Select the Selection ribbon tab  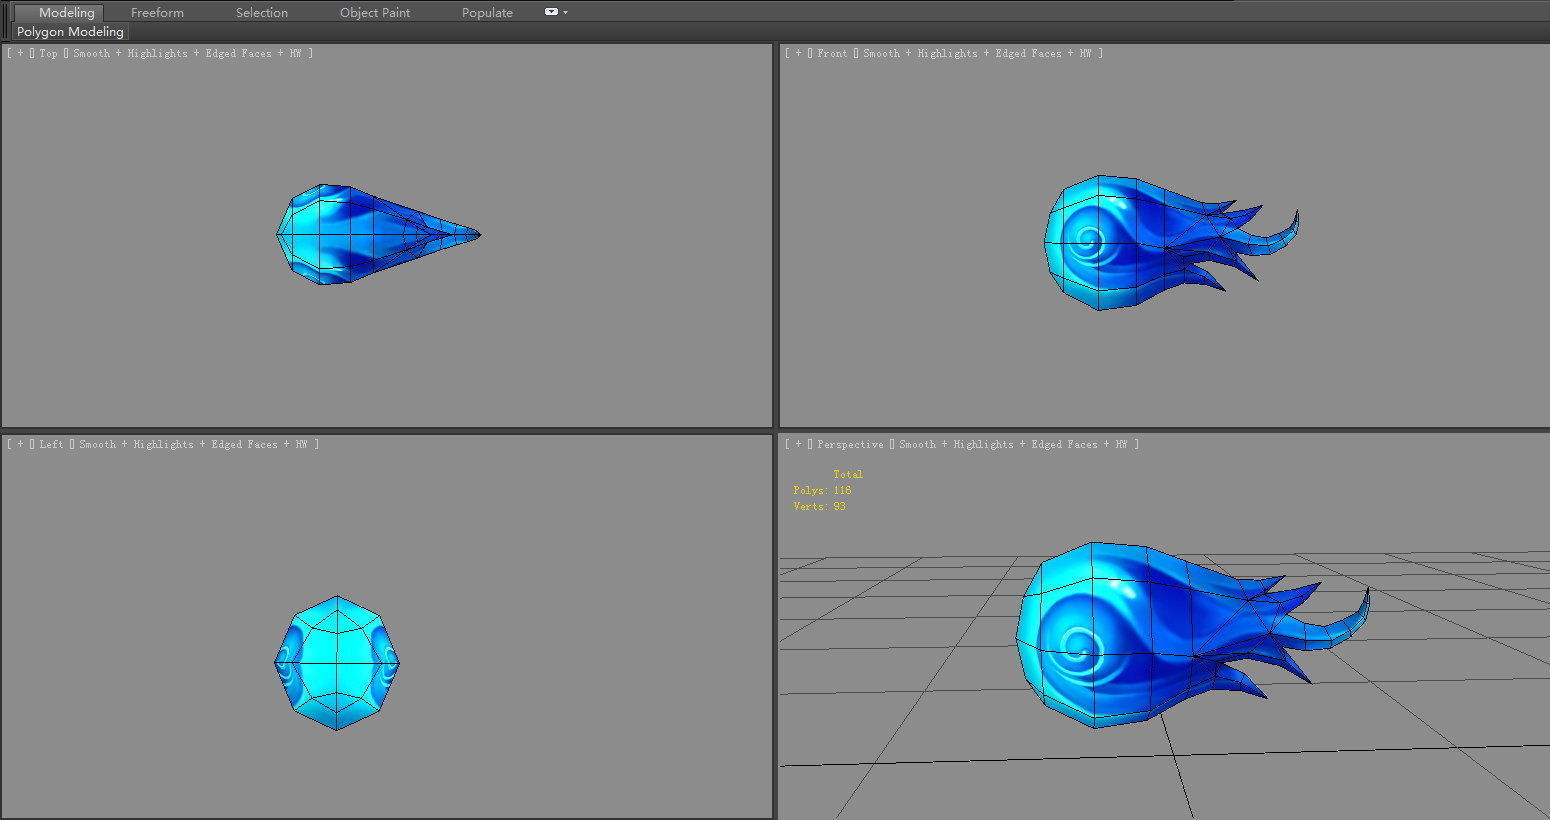tap(262, 12)
